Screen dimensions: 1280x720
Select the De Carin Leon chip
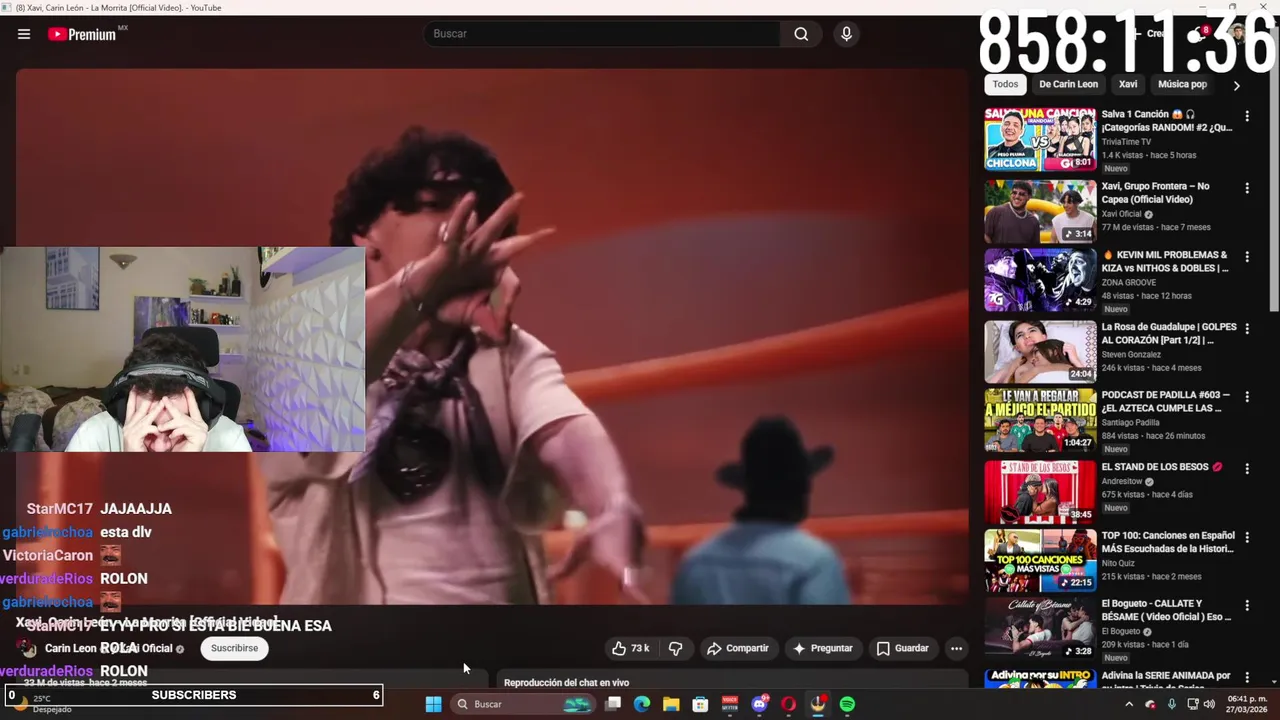(x=1068, y=85)
